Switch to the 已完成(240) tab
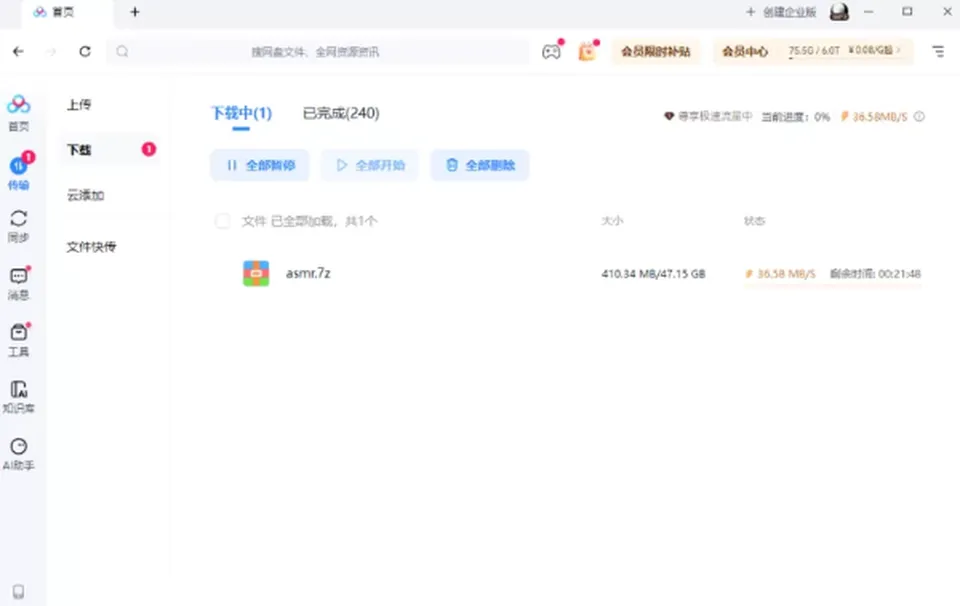 tap(341, 113)
